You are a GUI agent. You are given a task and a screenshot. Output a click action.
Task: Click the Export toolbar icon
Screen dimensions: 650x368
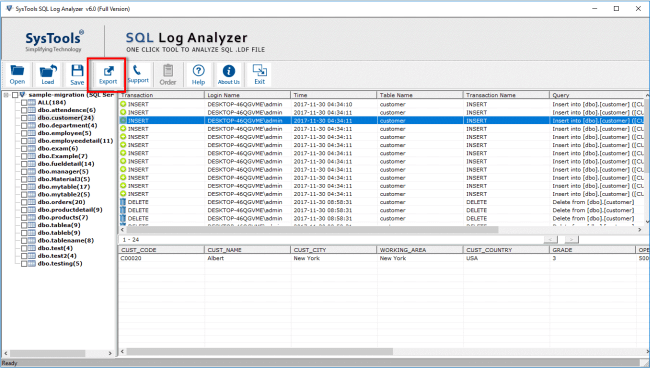(108, 75)
